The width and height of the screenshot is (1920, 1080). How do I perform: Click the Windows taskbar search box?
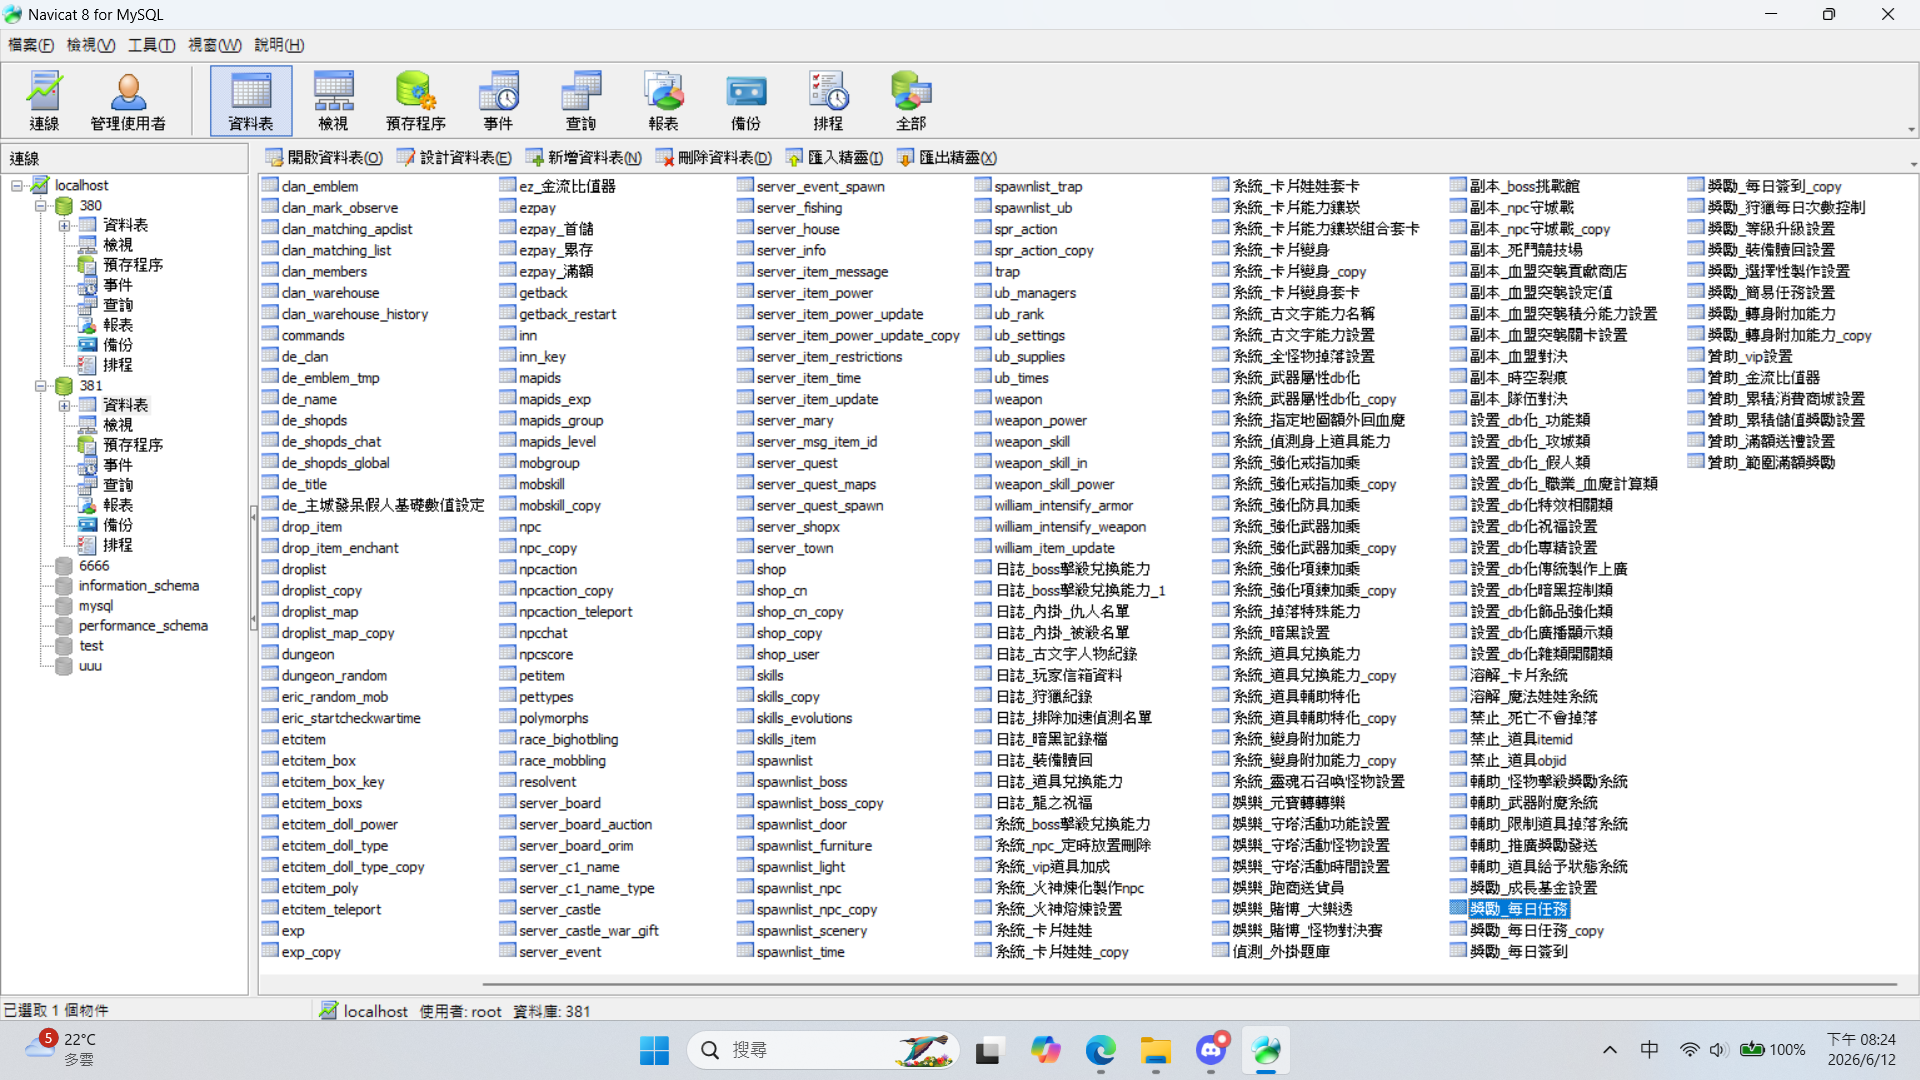[x=823, y=1050]
